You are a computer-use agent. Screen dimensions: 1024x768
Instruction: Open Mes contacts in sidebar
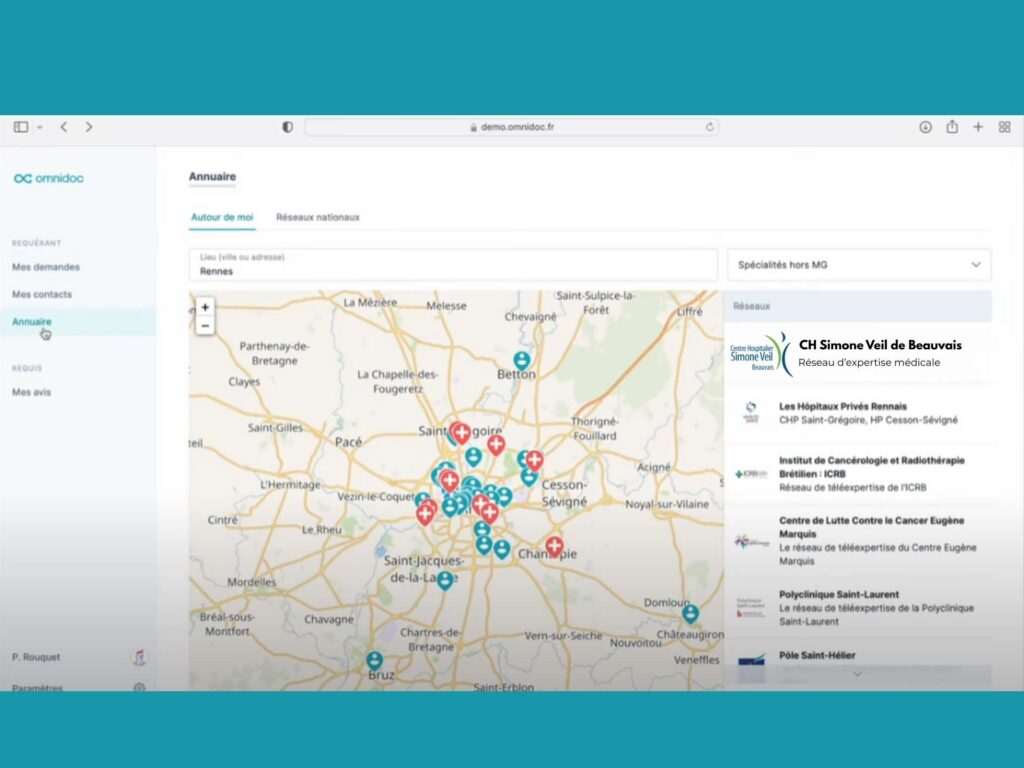pos(42,295)
